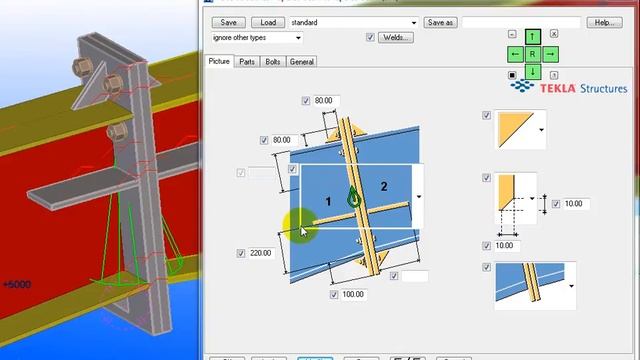Click the Load button
The width and height of the screenshot is (640, 360).
click(x=268, y=23)
